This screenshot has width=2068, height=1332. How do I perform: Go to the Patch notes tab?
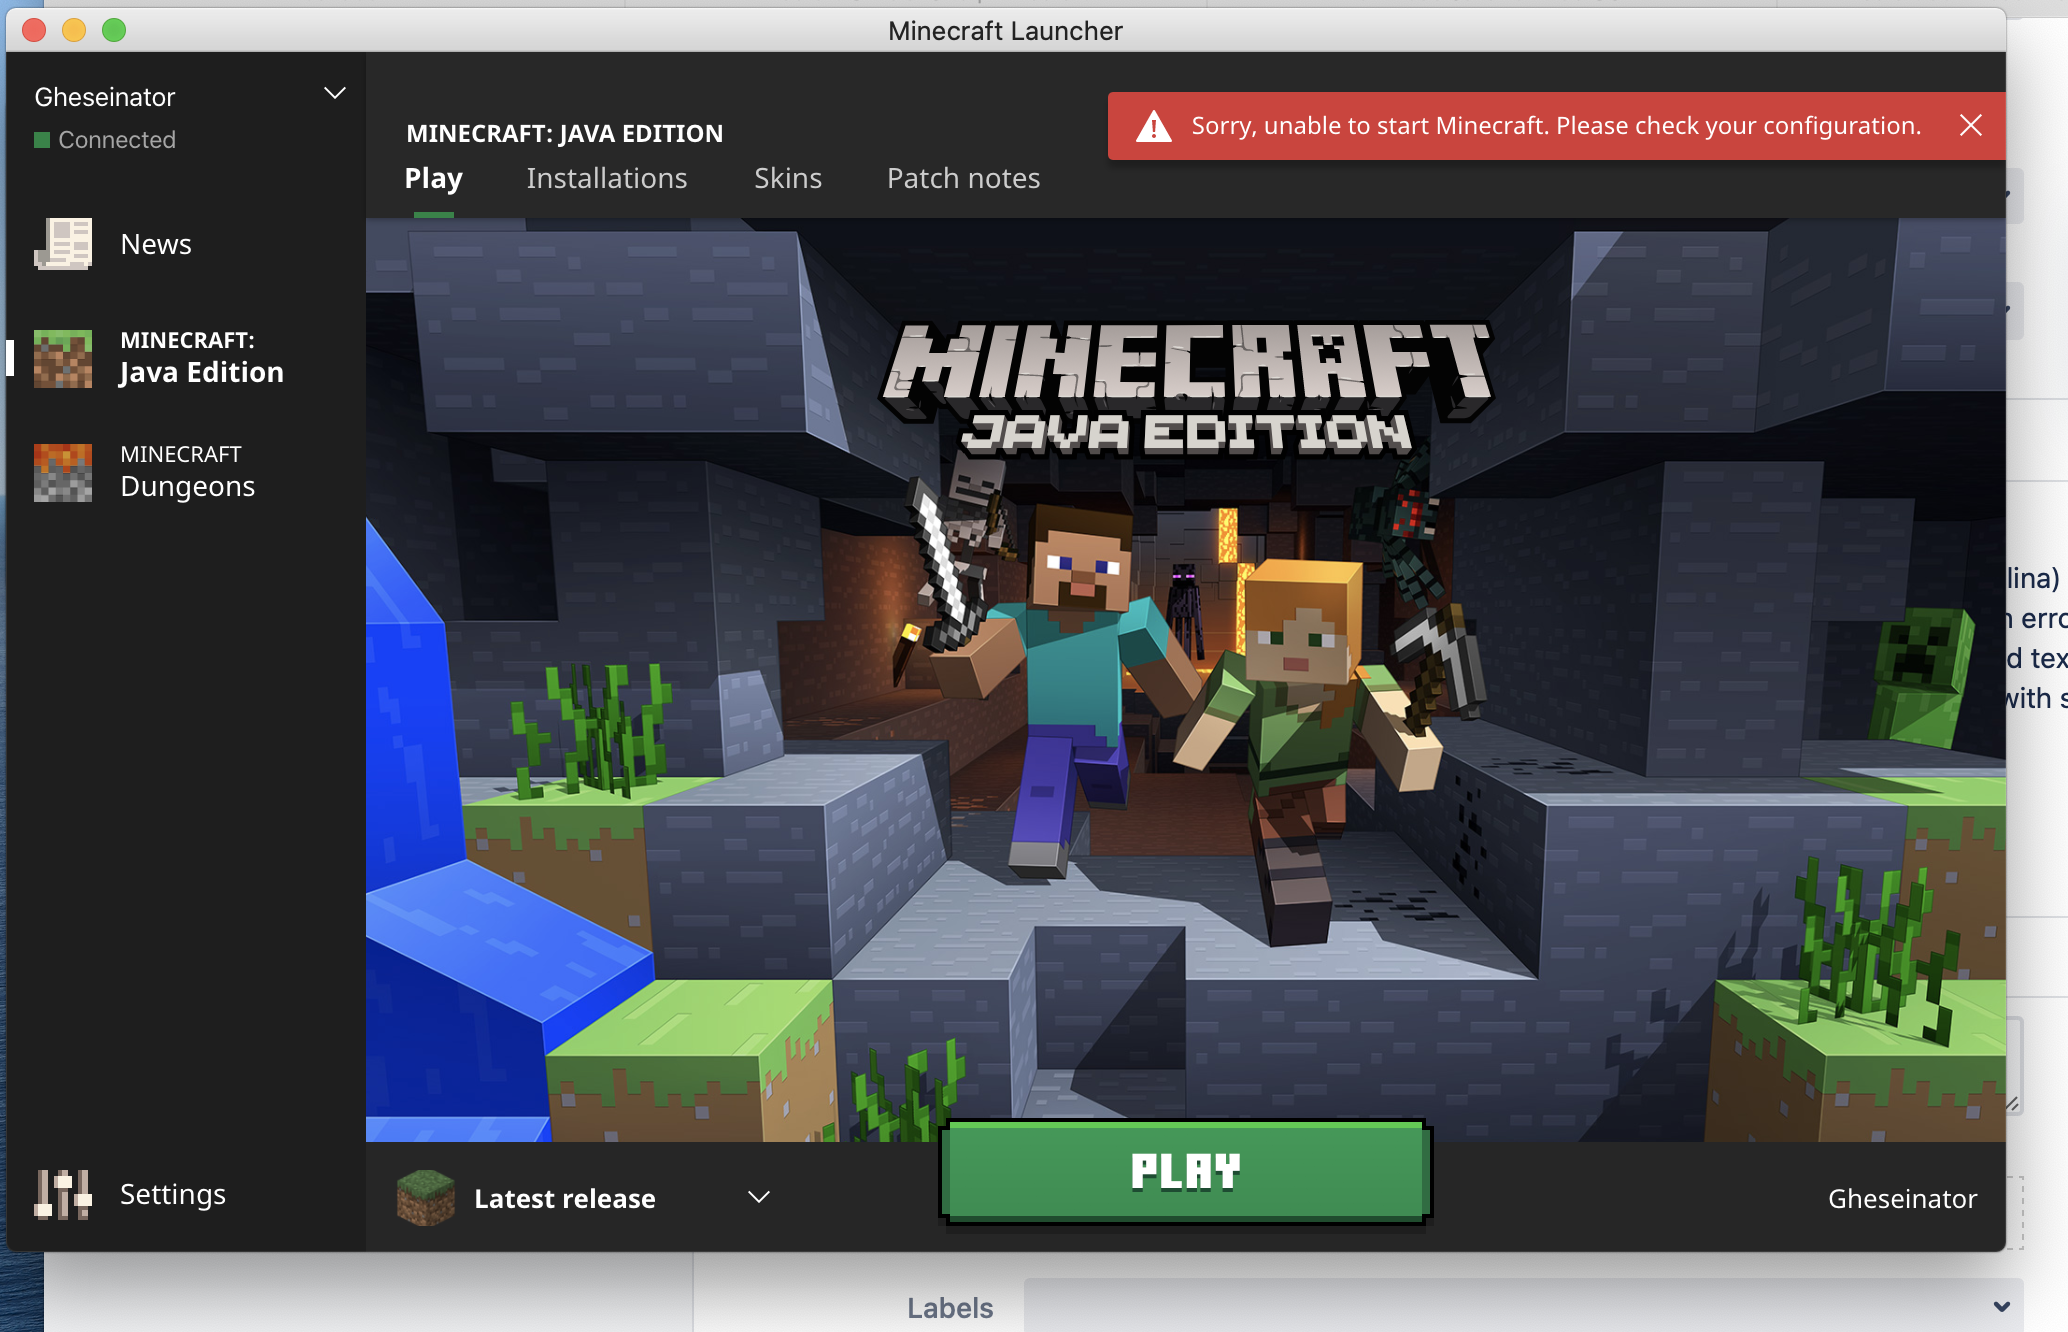coord(963,179)
